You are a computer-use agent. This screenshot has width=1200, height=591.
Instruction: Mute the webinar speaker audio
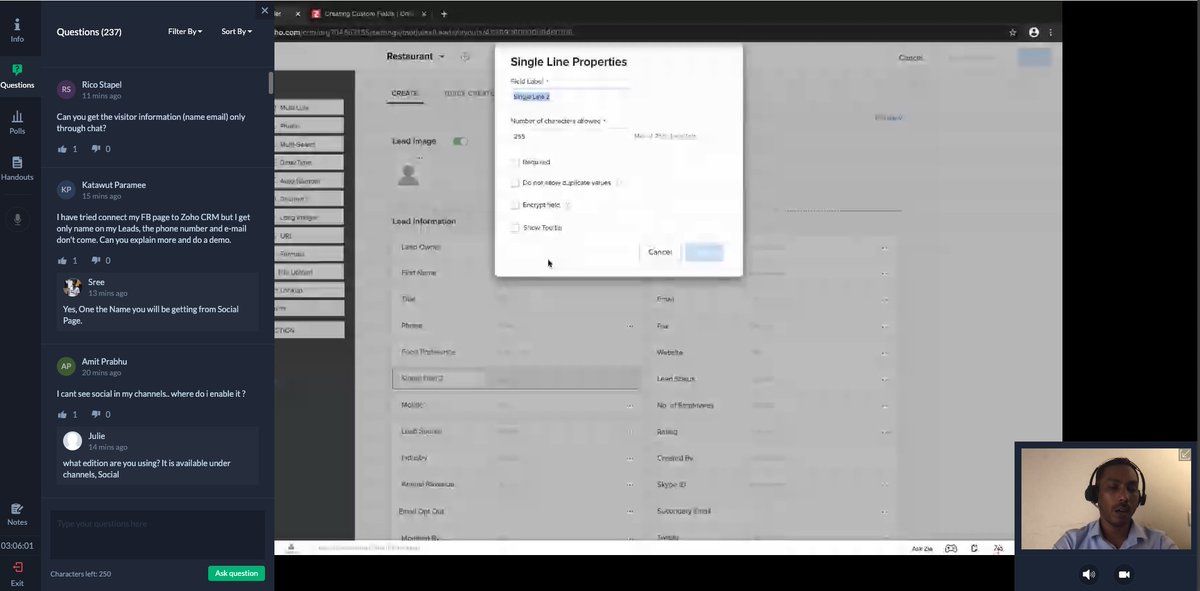point(1089,574)
